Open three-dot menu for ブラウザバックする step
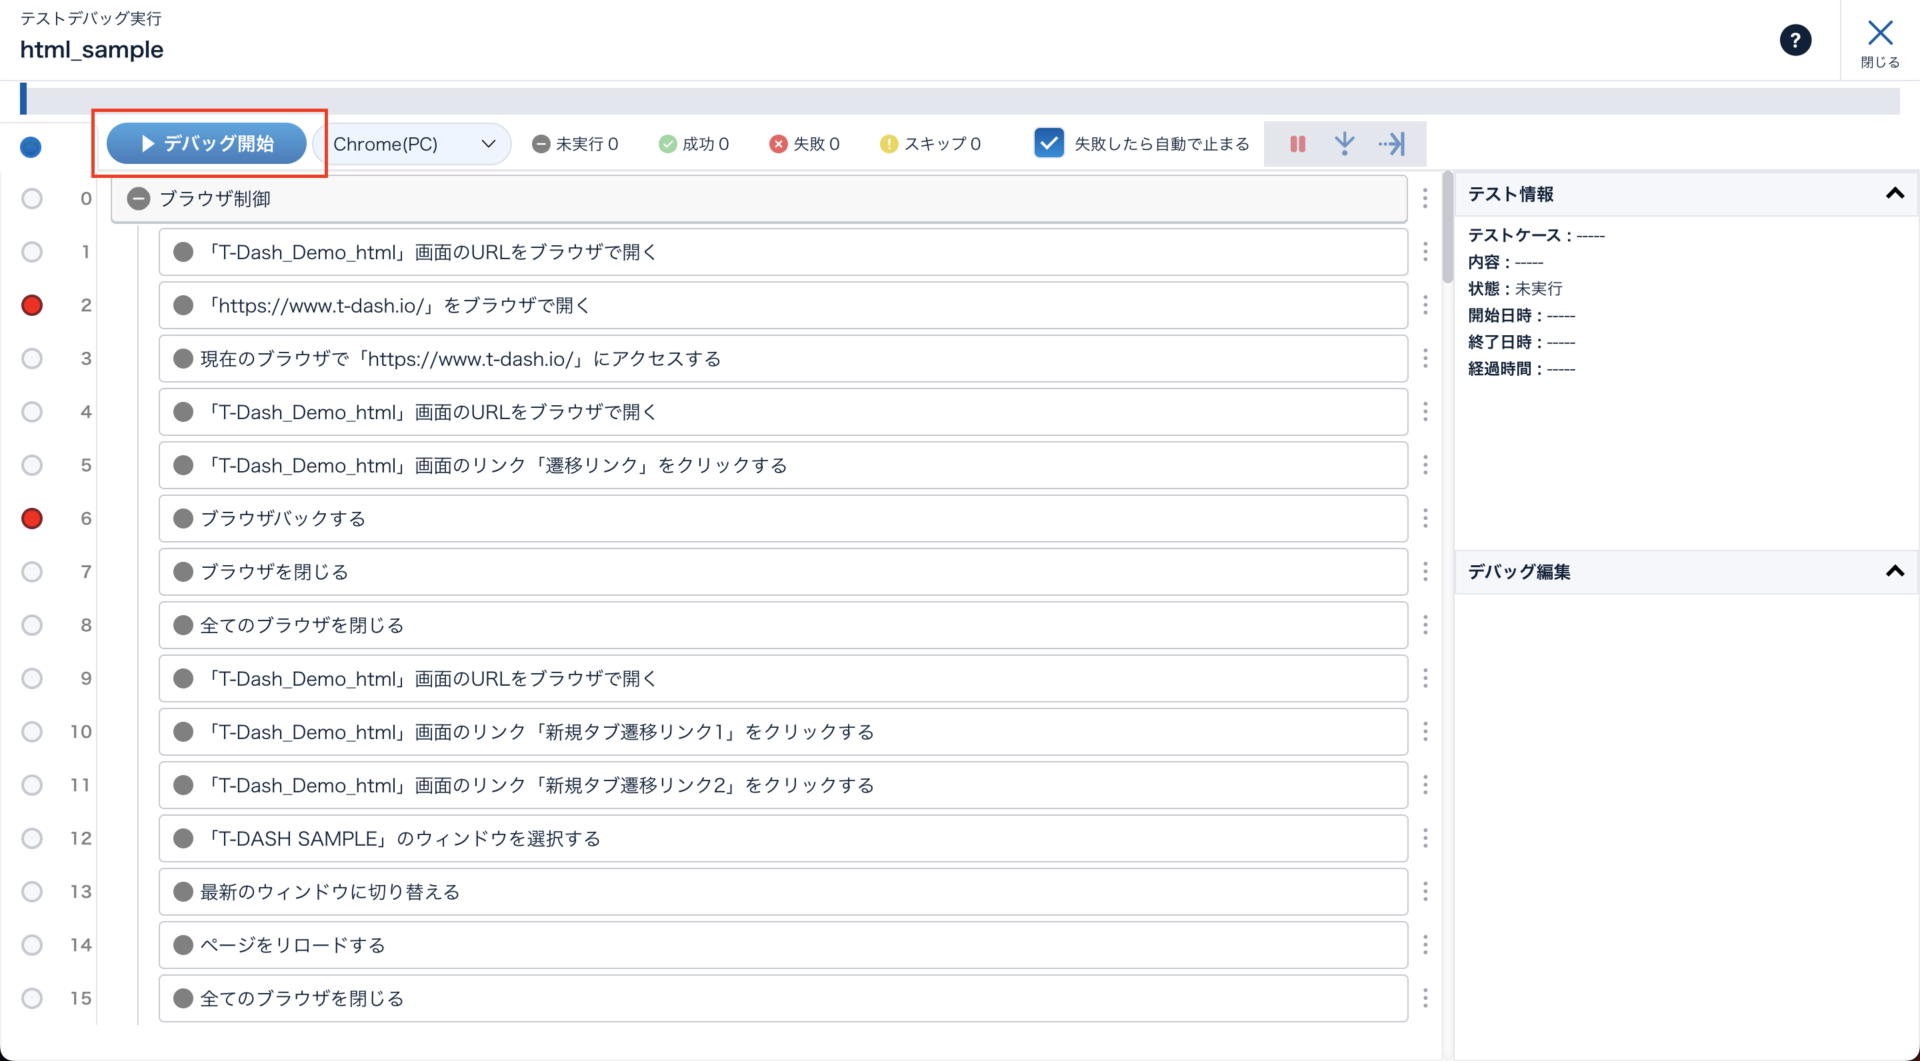 (x=1425, y=518)
